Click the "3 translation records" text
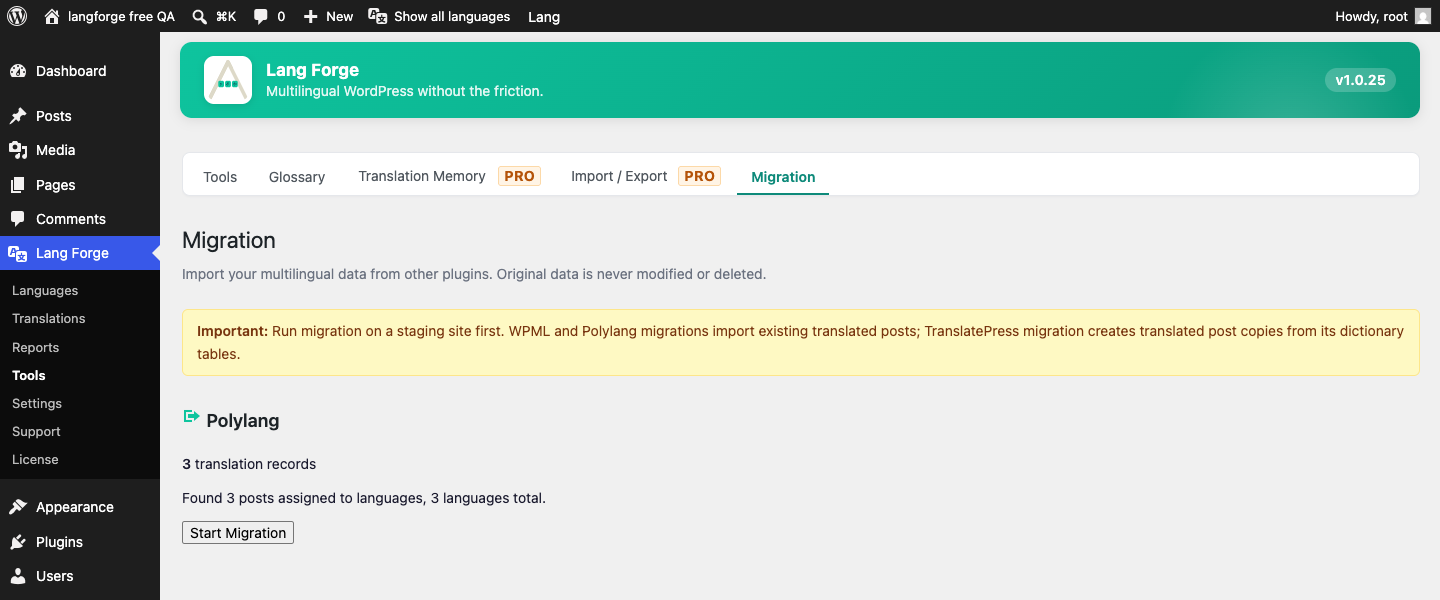 pyautogui.click(x=249, y=464)
